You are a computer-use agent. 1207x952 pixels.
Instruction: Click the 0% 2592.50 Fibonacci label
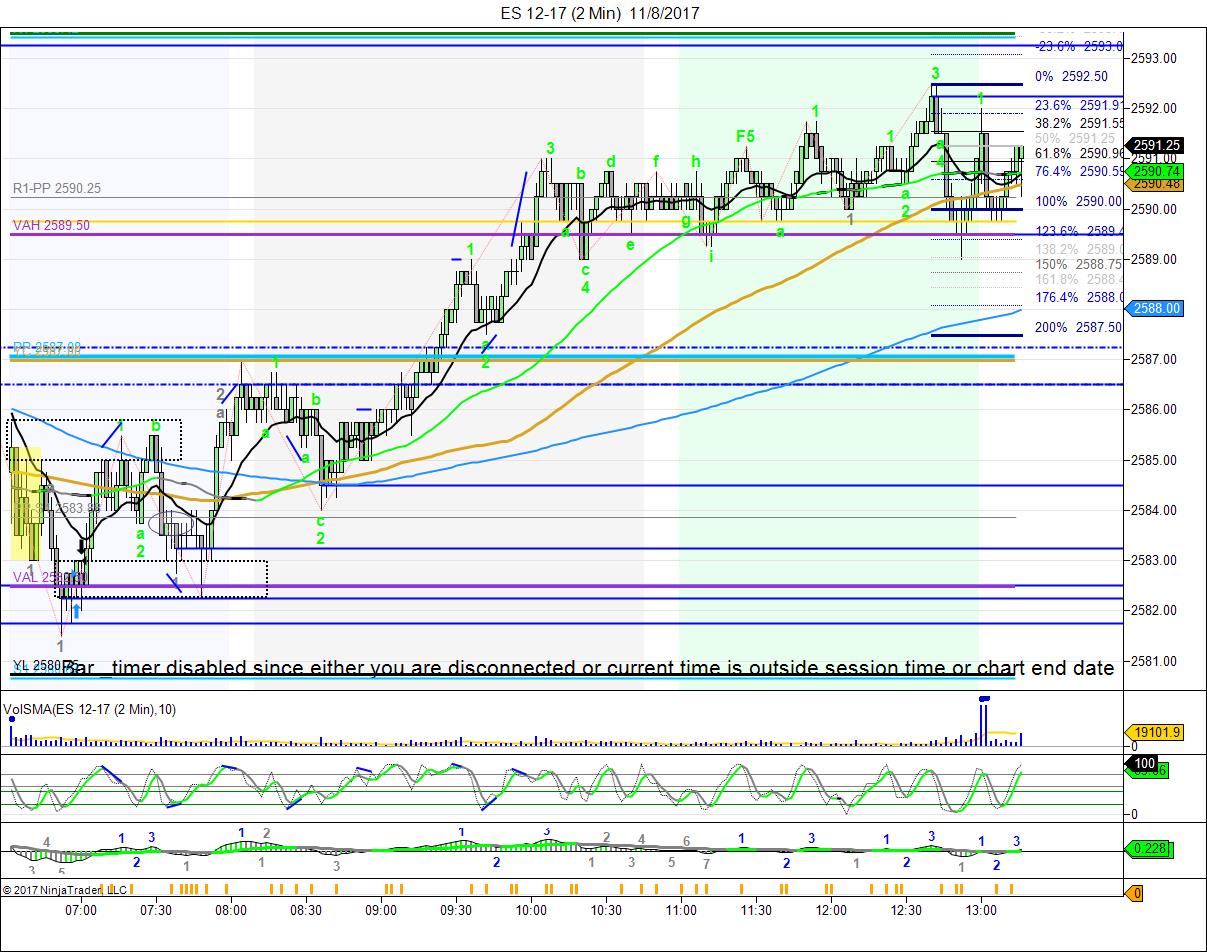pos(1071,76)
